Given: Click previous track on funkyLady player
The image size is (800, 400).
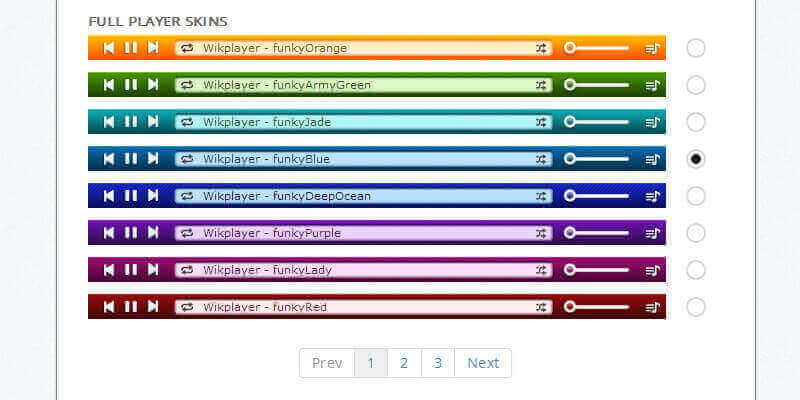Looking at the screenshot, I should point(109,270).
